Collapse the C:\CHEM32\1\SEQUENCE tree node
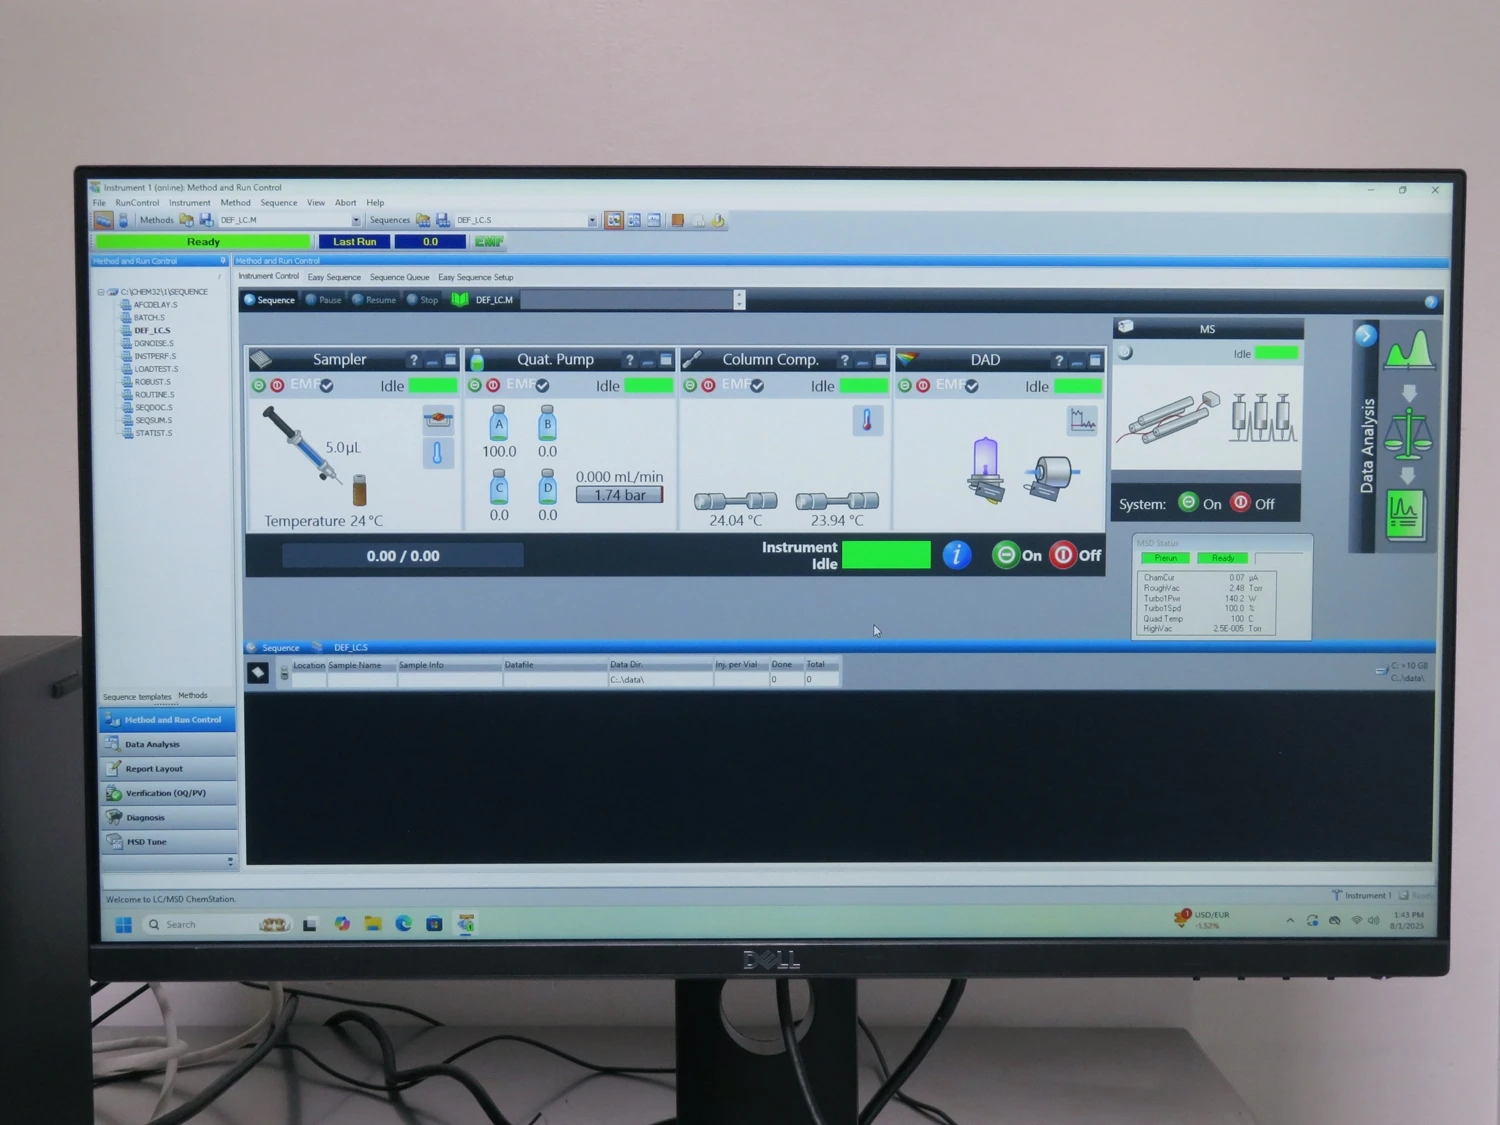 (x=101, y=292)
